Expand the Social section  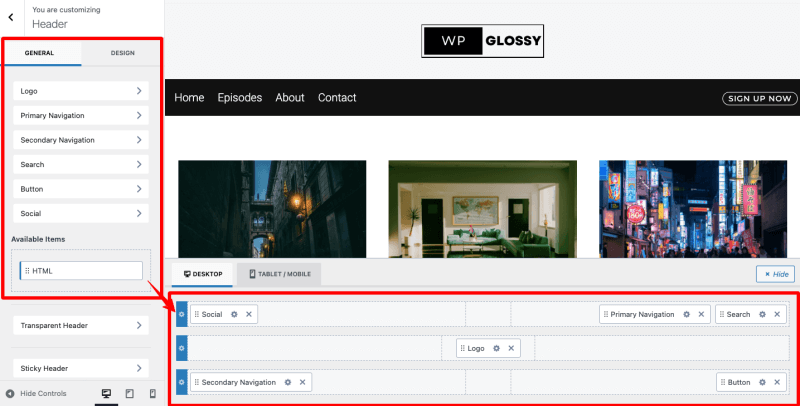click(x=81, y=213)
